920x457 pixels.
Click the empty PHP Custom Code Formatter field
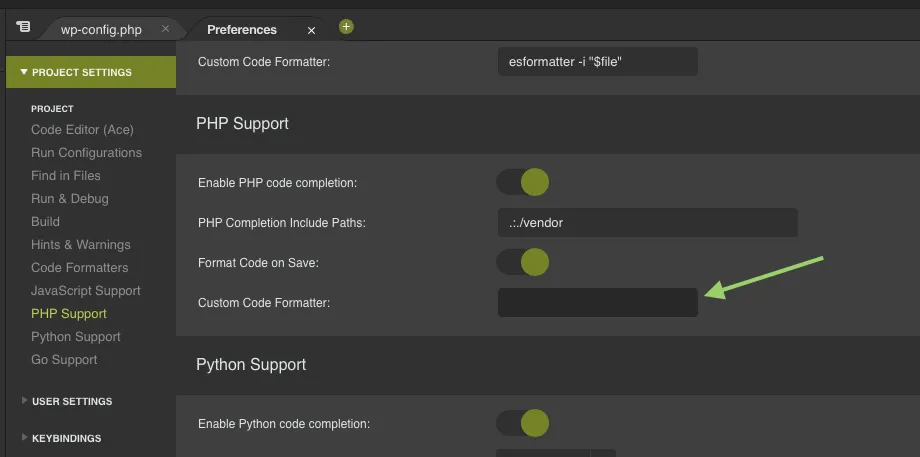click(x=597, y=302)
